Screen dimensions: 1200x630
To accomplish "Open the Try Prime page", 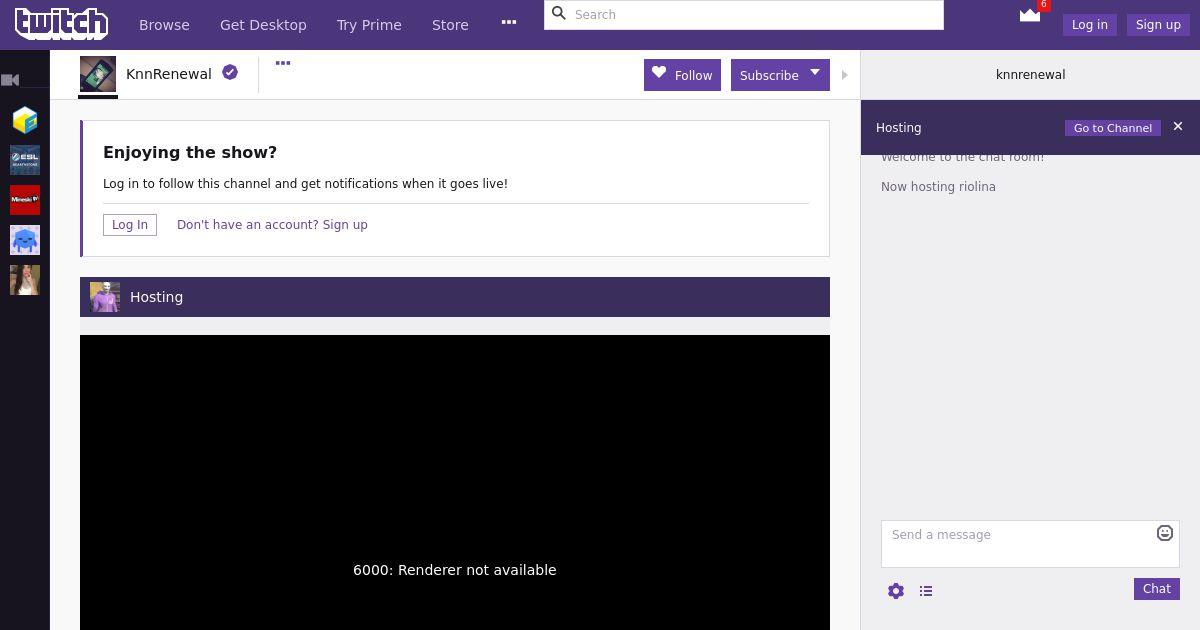I will pyautogui.click(x=369, y=25).
